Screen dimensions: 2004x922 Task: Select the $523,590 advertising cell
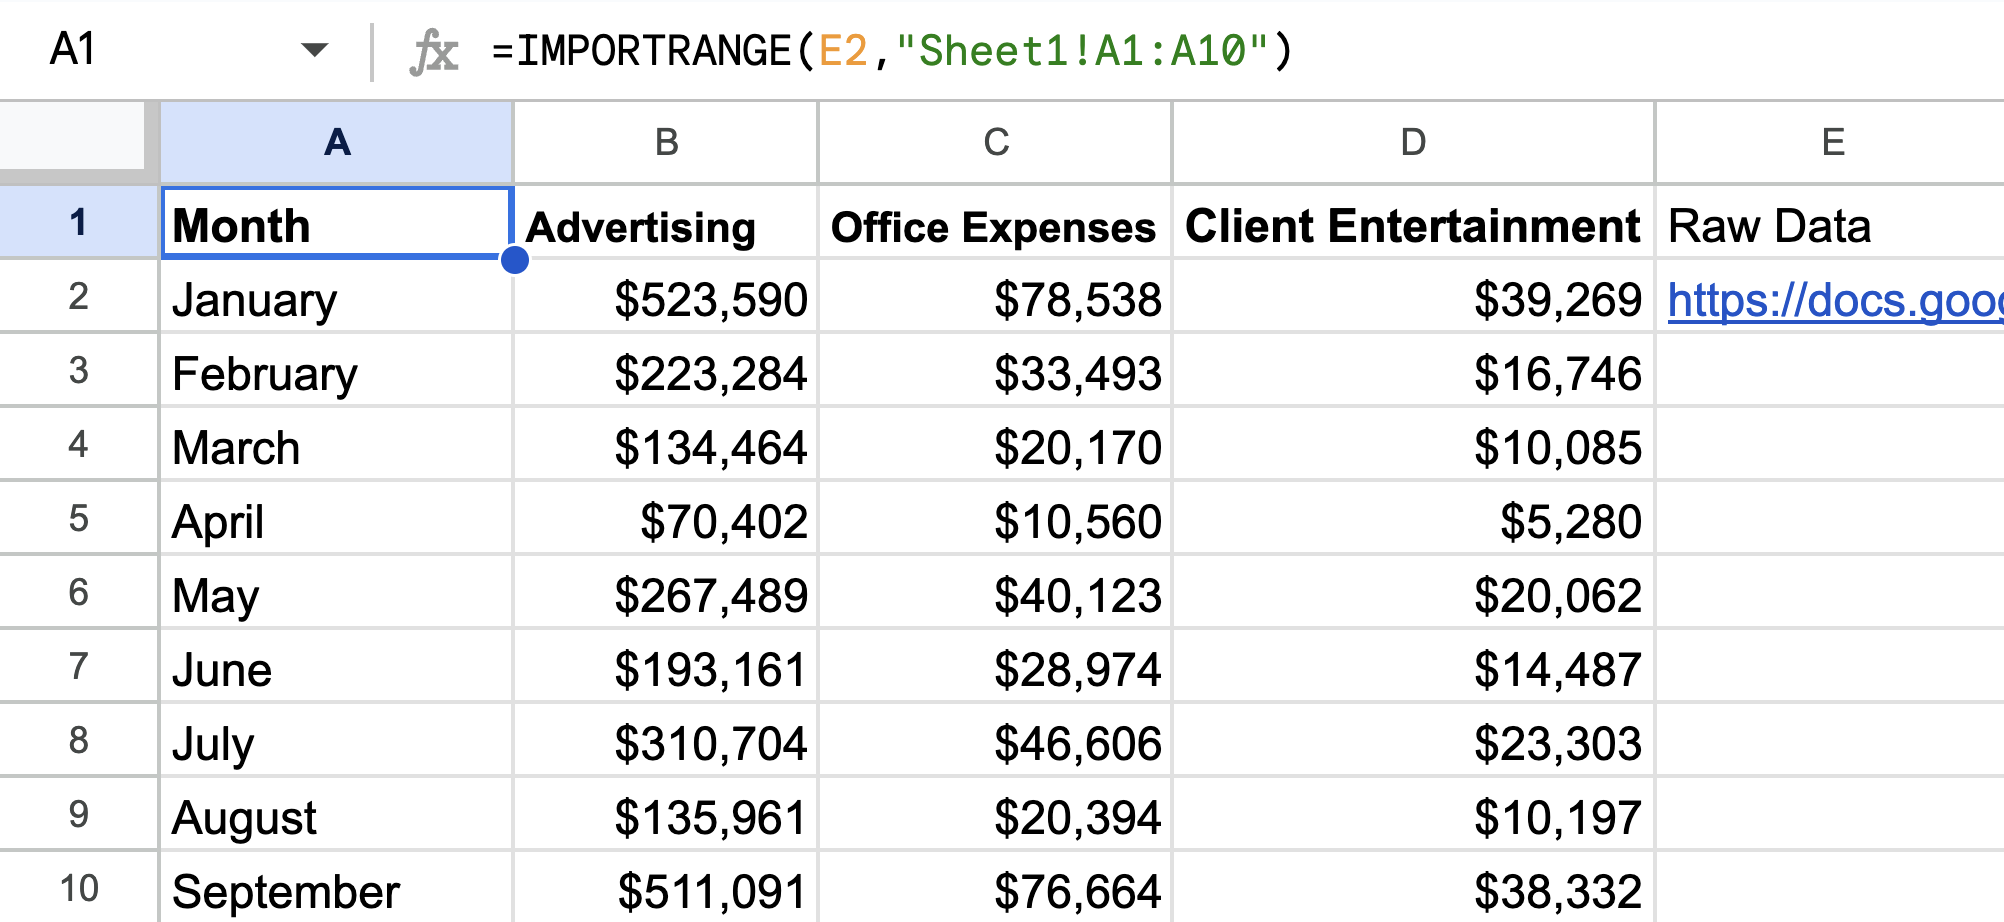click(x=666, y=296)
